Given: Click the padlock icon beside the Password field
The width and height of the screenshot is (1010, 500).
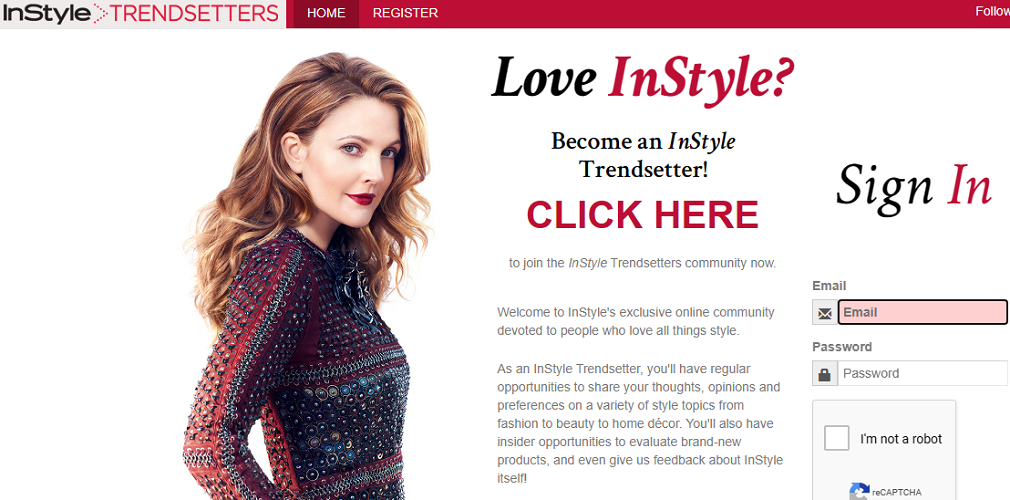Looking at the screenshot, I should click(824, 374).
